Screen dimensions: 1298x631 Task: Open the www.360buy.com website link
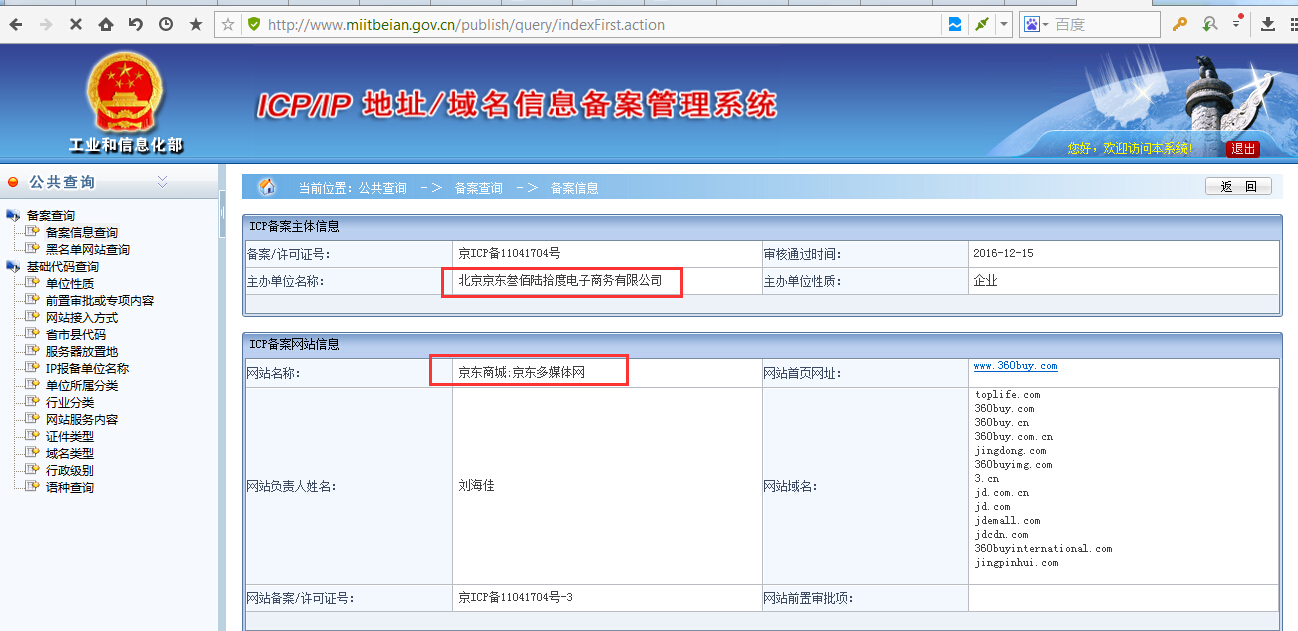1015,366
